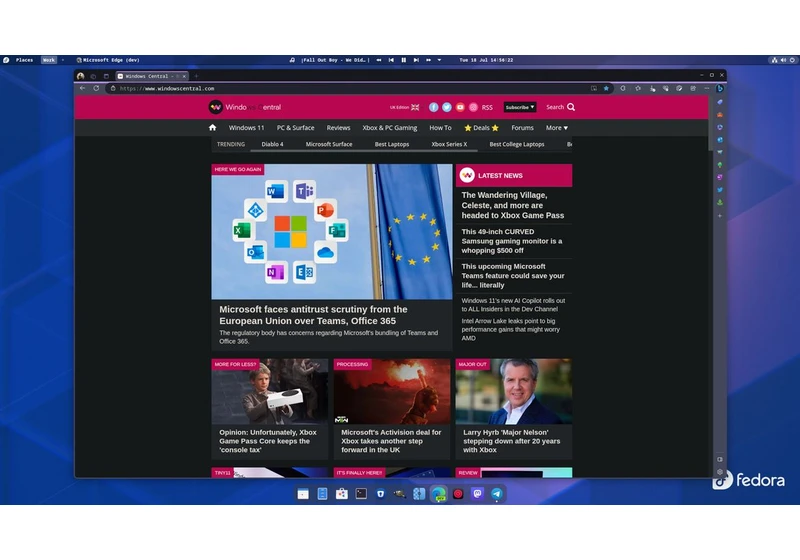The height and width of the screenshot is (560, 800).
Task: Open Windows 11 AI Copilot news
Action: (x=513, y=304)
